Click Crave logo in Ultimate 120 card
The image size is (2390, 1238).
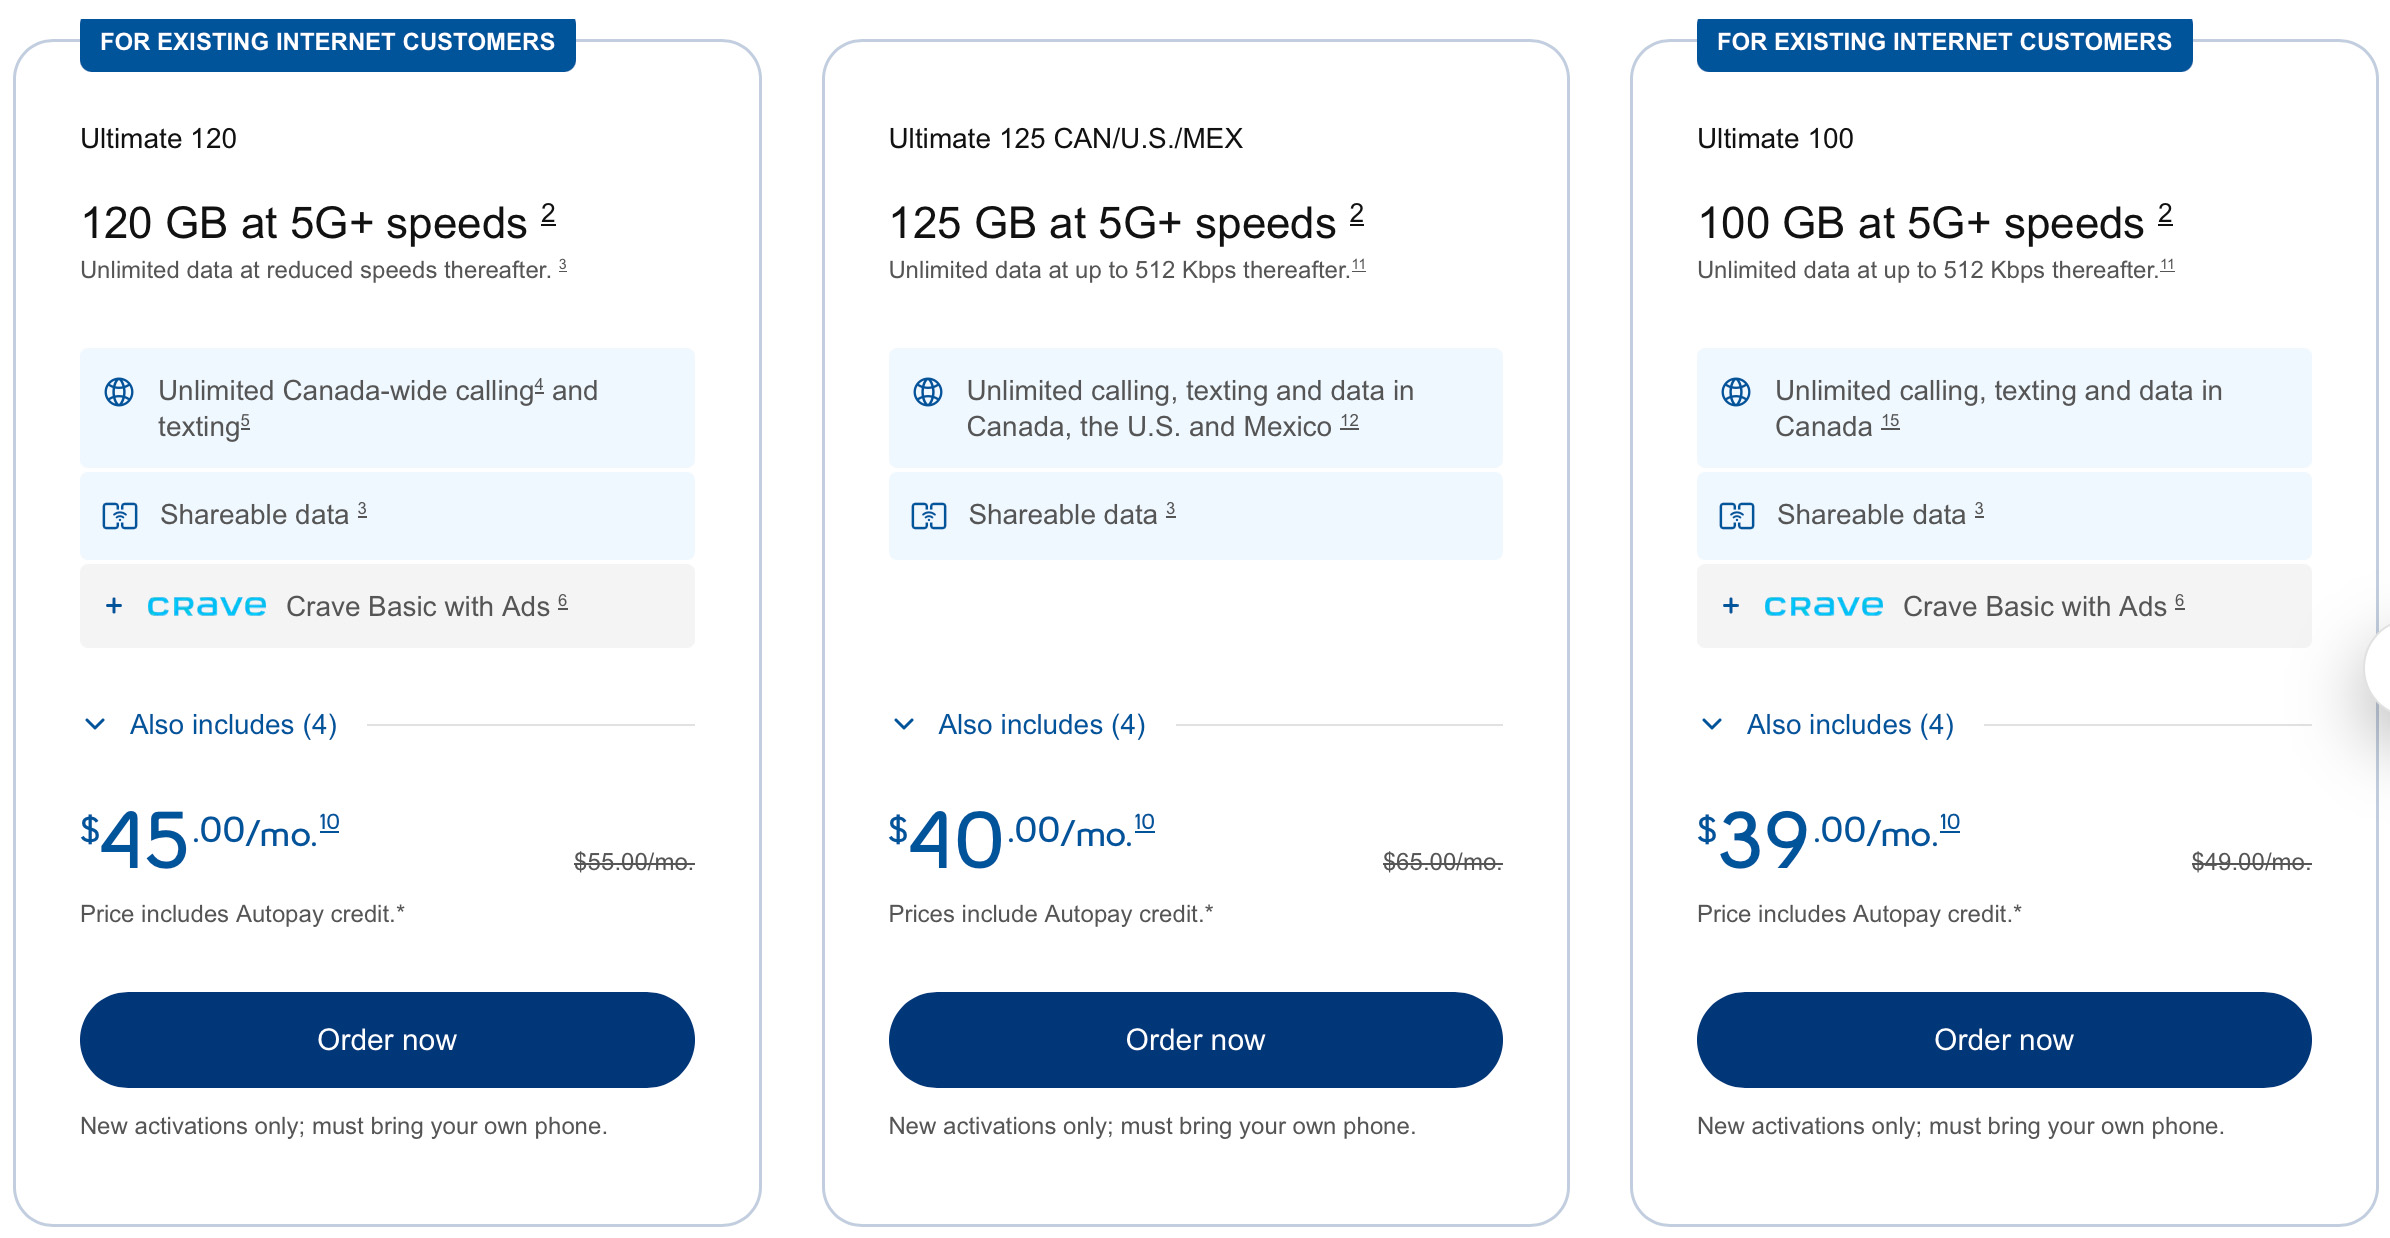tap(206, 606)
